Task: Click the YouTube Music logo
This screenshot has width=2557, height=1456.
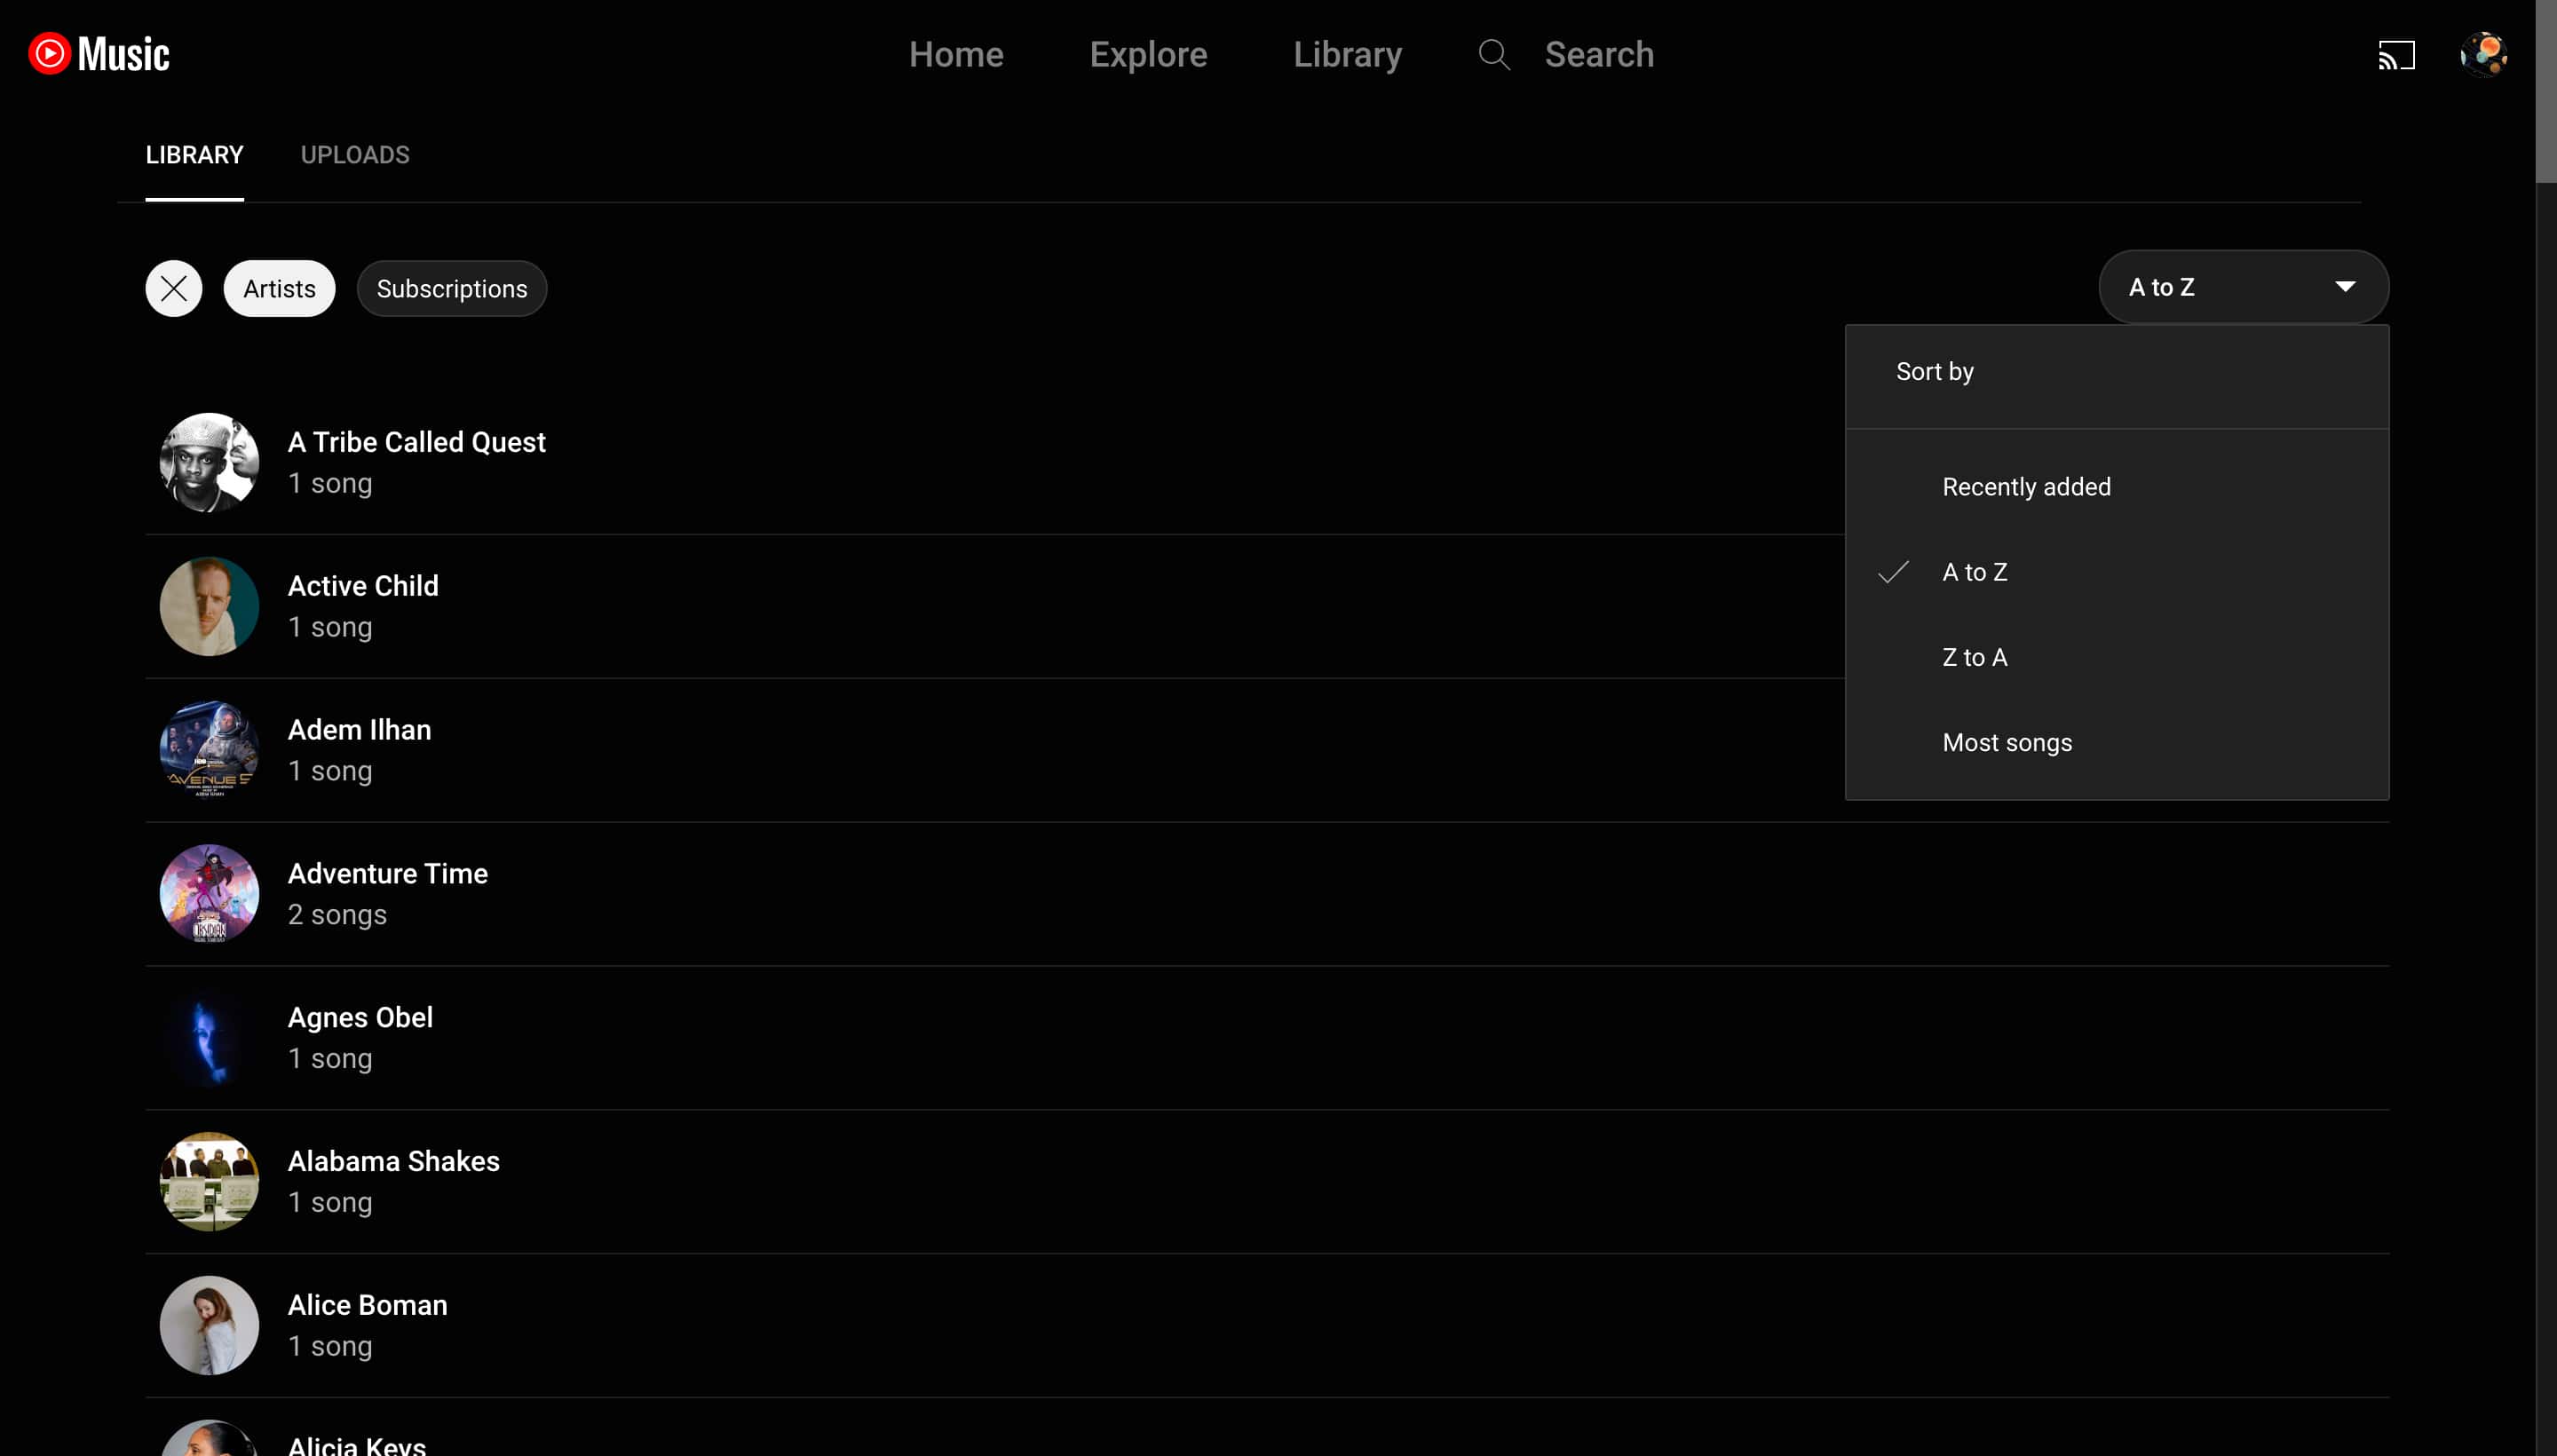Action: click(98, 54)
